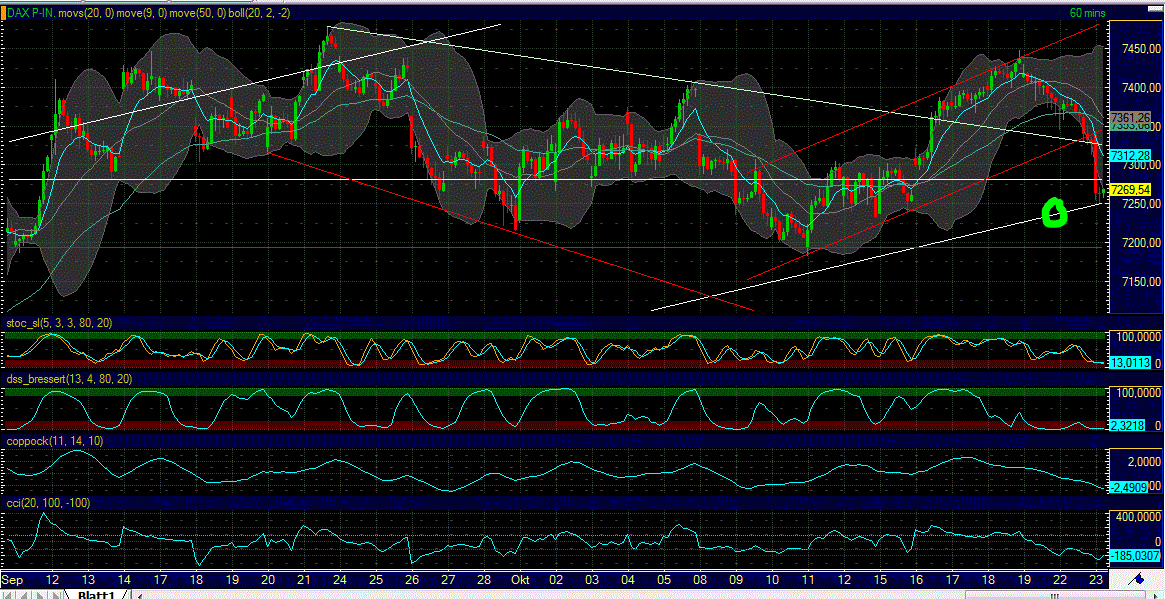Click the DAX P-IN chart title
The image size is (1165, 599).
(x=31, y=15)
